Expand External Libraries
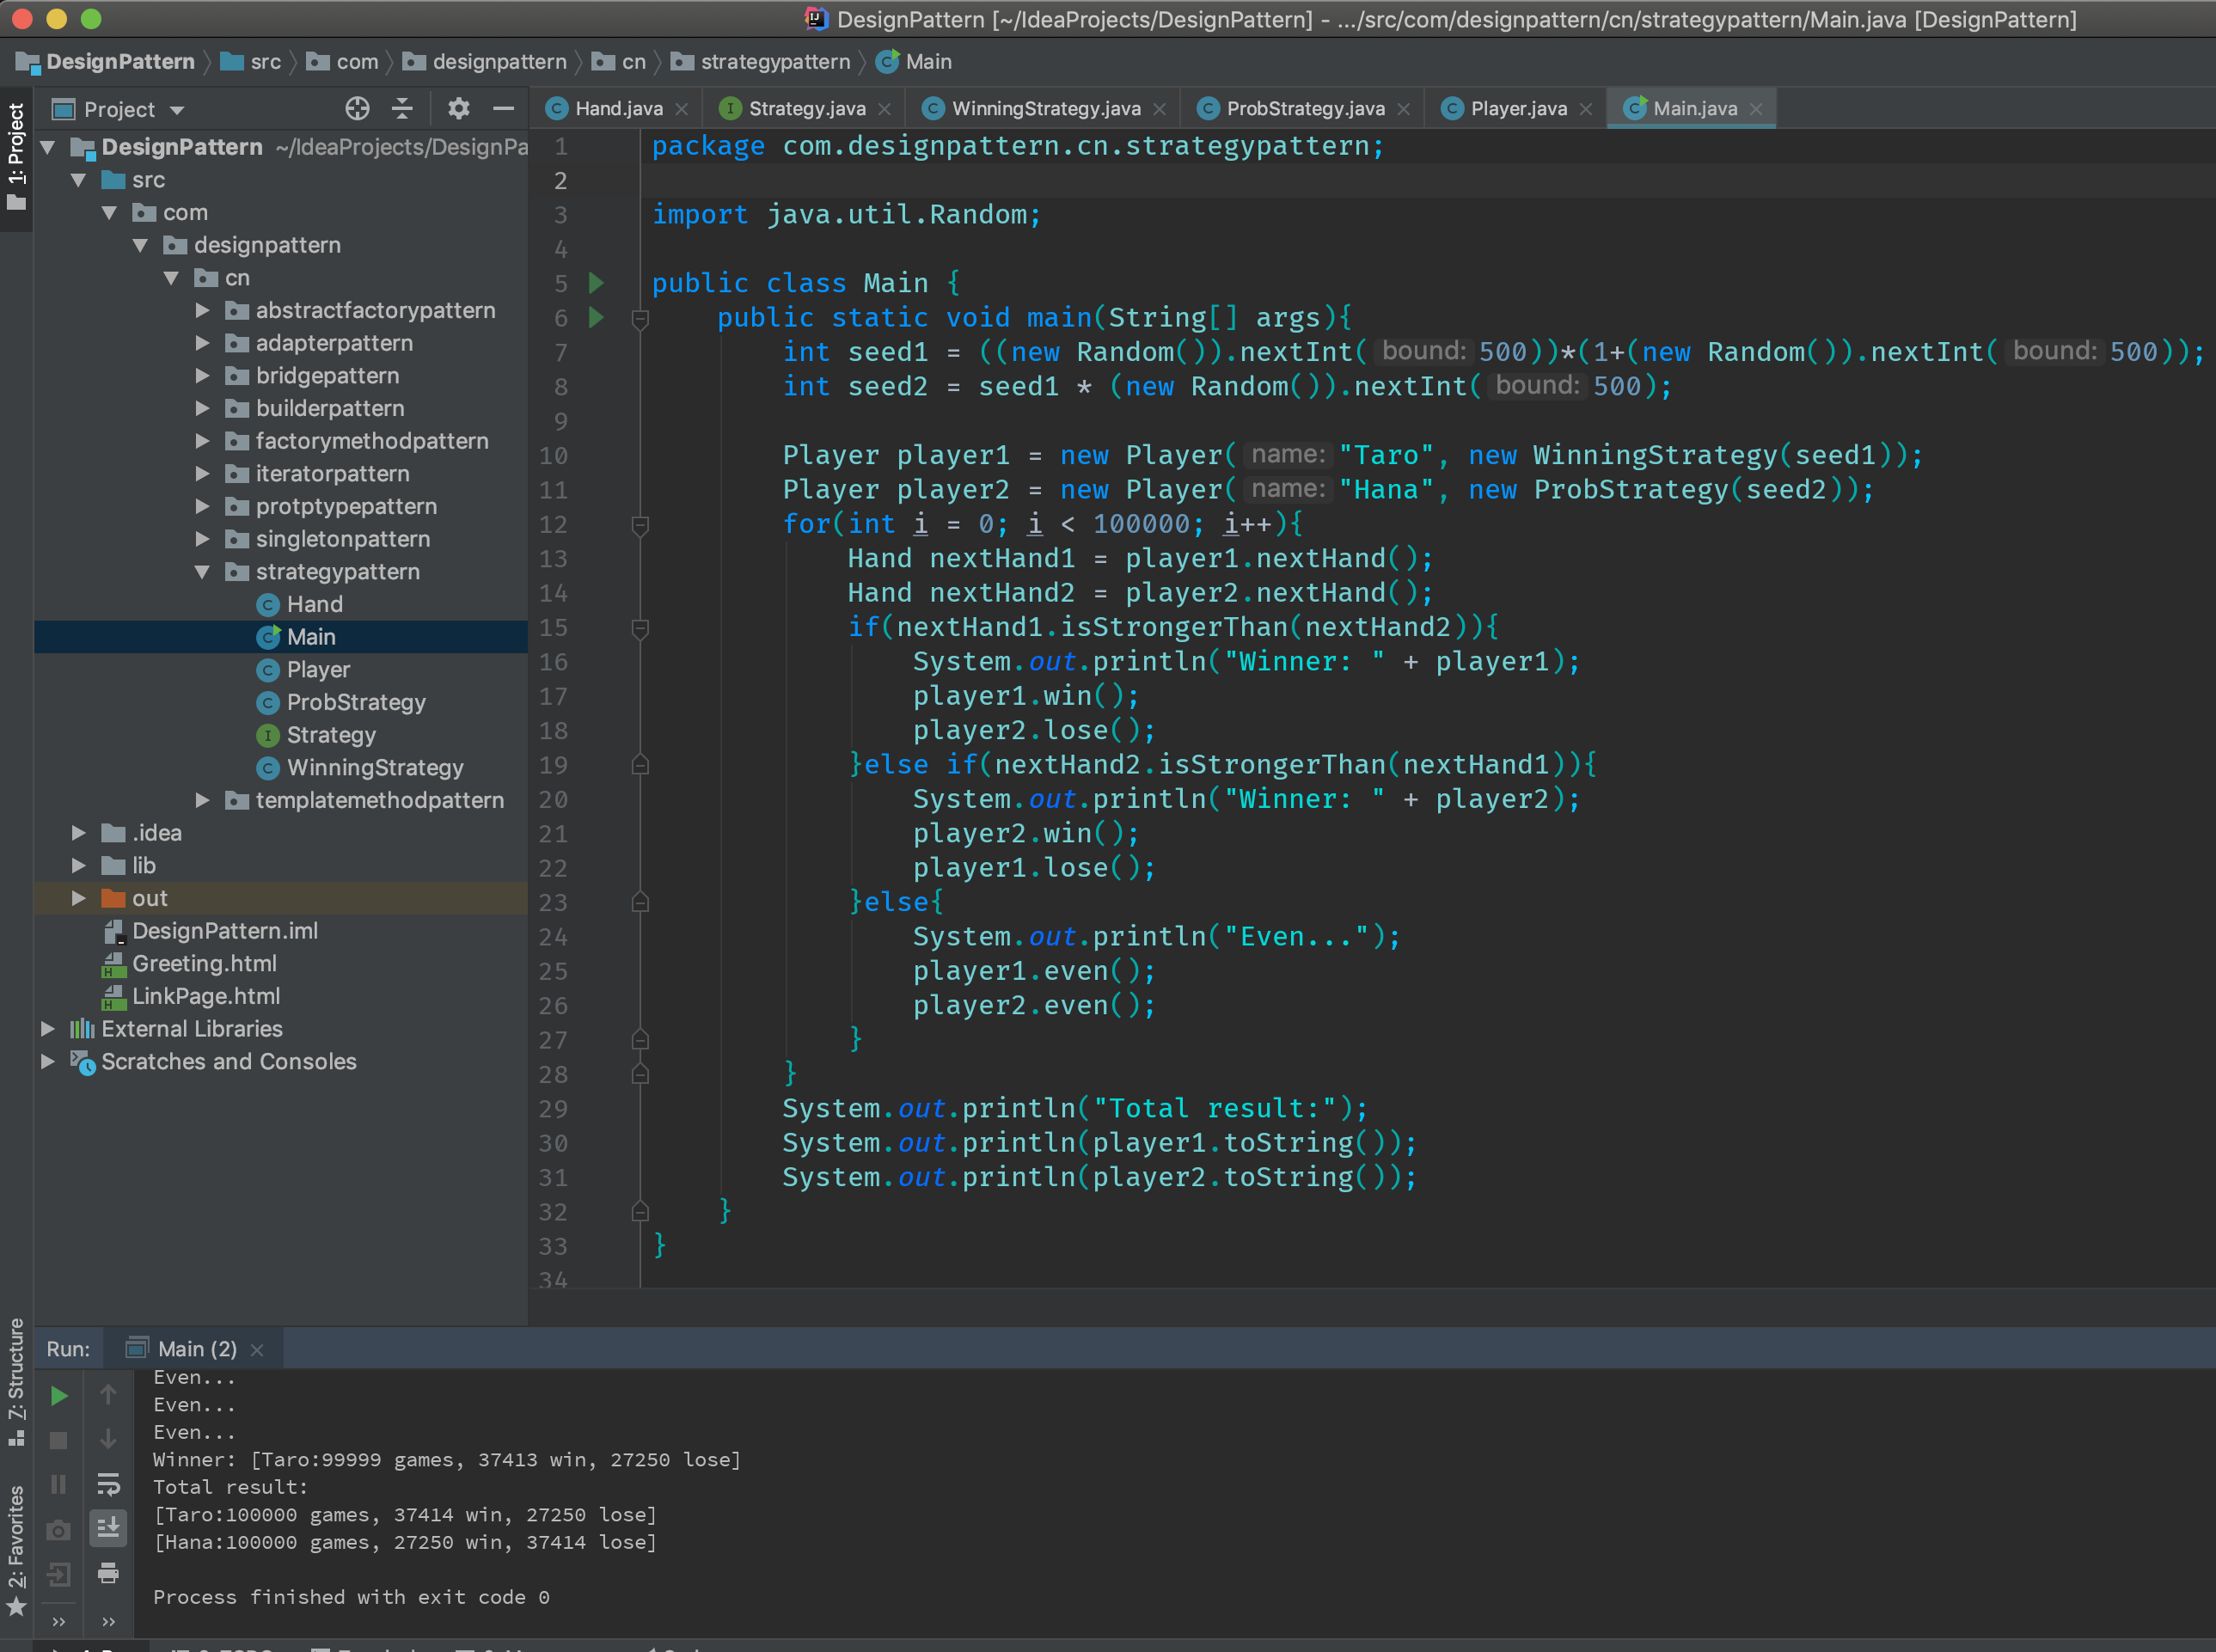Screen dimensions: 2216x1652 tap(47, 1028)
